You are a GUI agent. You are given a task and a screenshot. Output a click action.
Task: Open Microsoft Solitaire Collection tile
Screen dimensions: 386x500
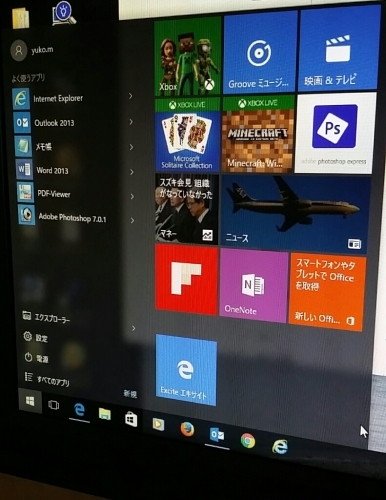tap(187, 135)
